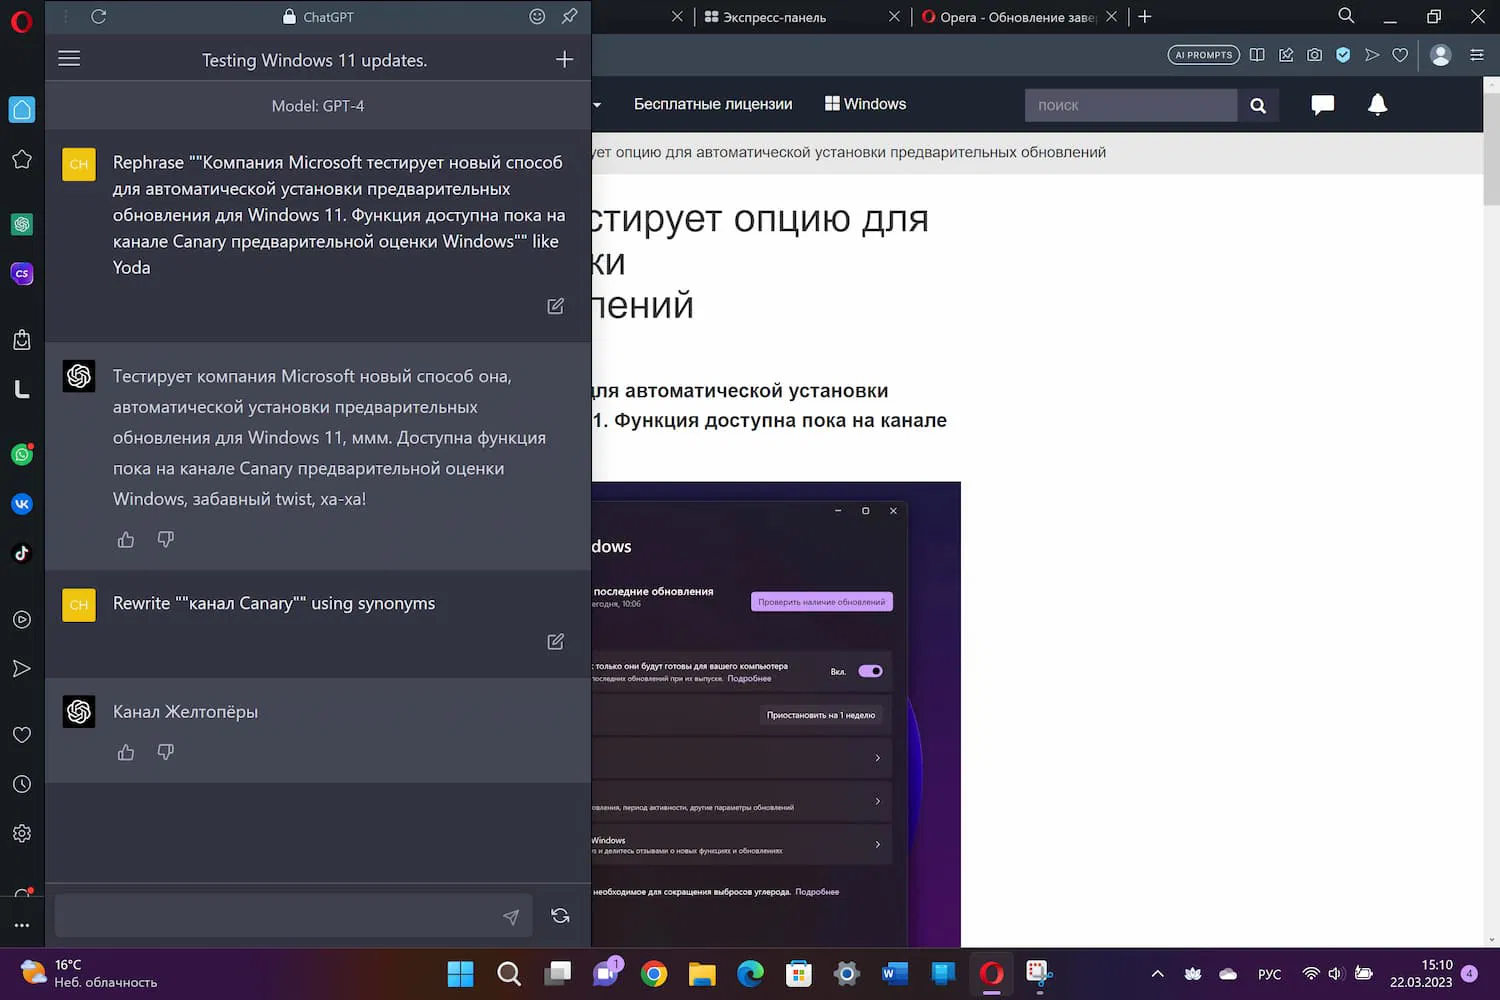Add page to bookmarks with heart icon
The width and height of the screenshot is (1500, 1000).
coord(1400,55)
